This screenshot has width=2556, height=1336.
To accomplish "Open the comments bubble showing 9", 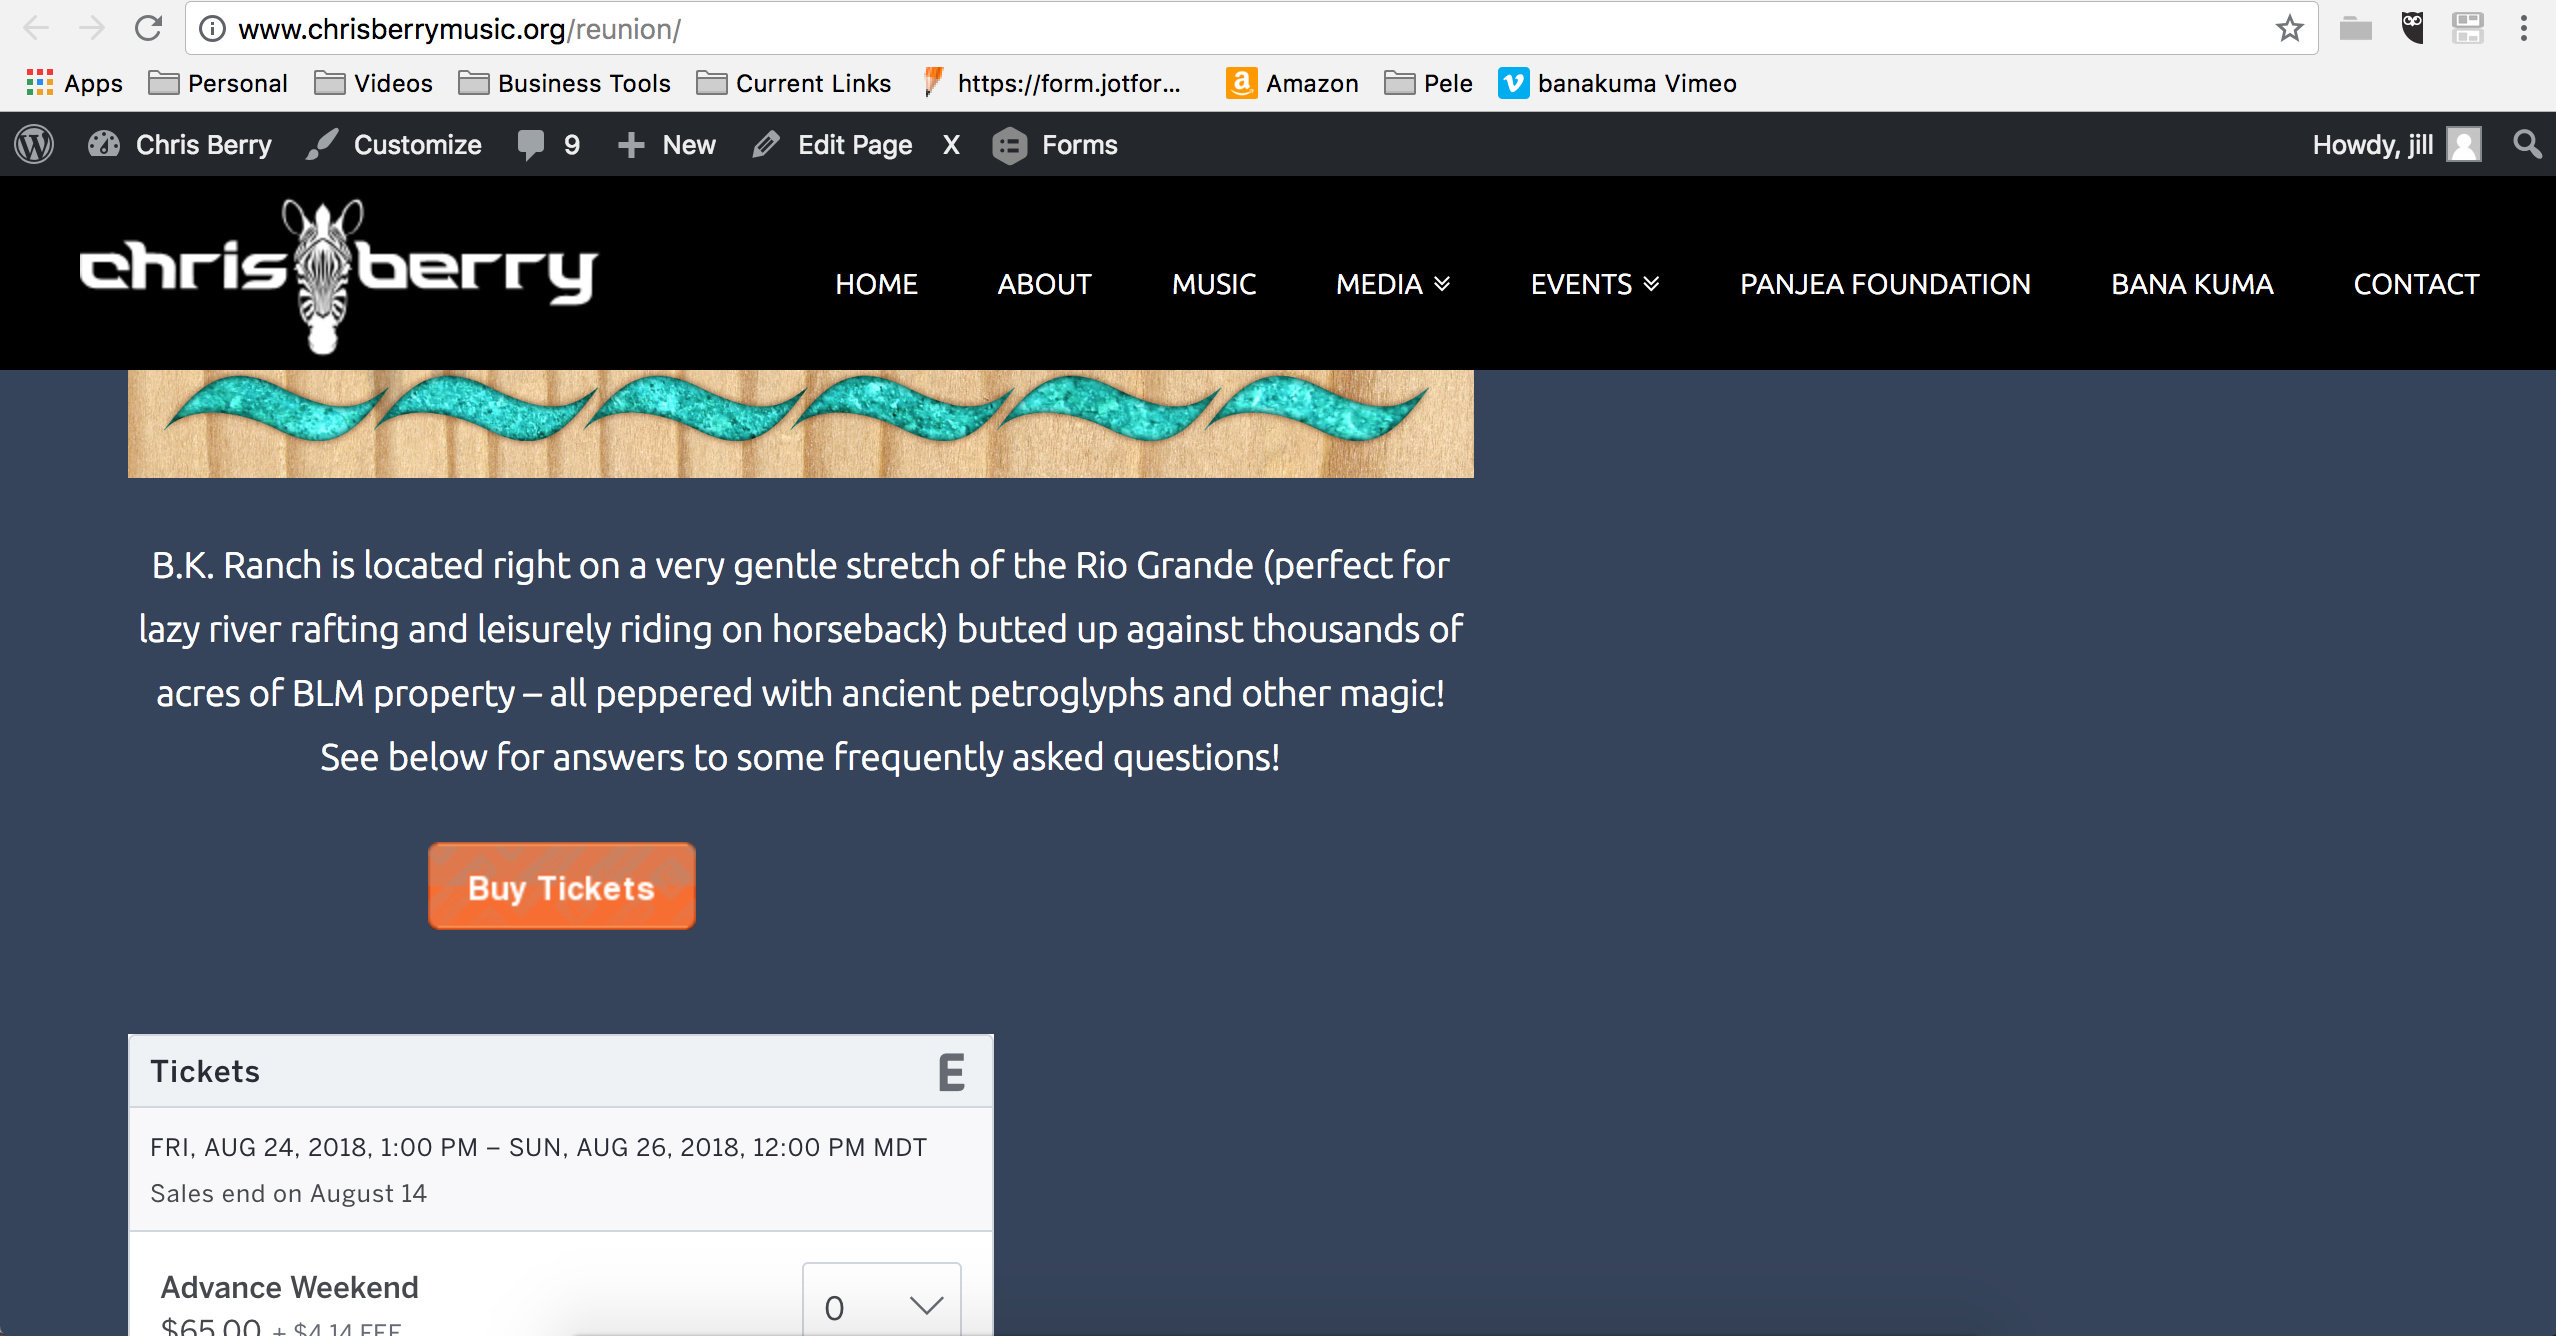I will click(x=549, y=145).
